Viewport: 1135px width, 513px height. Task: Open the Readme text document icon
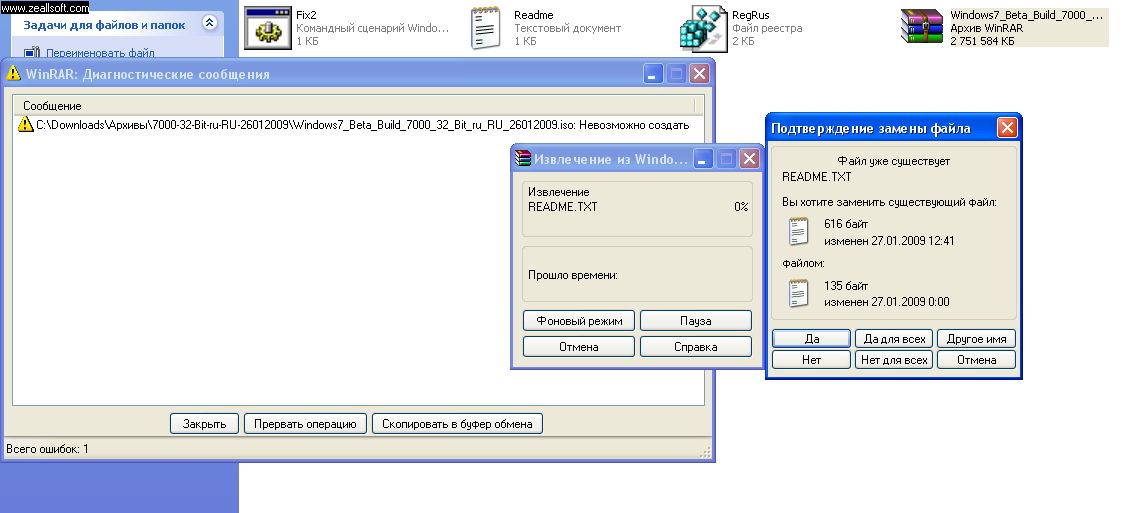485,27
